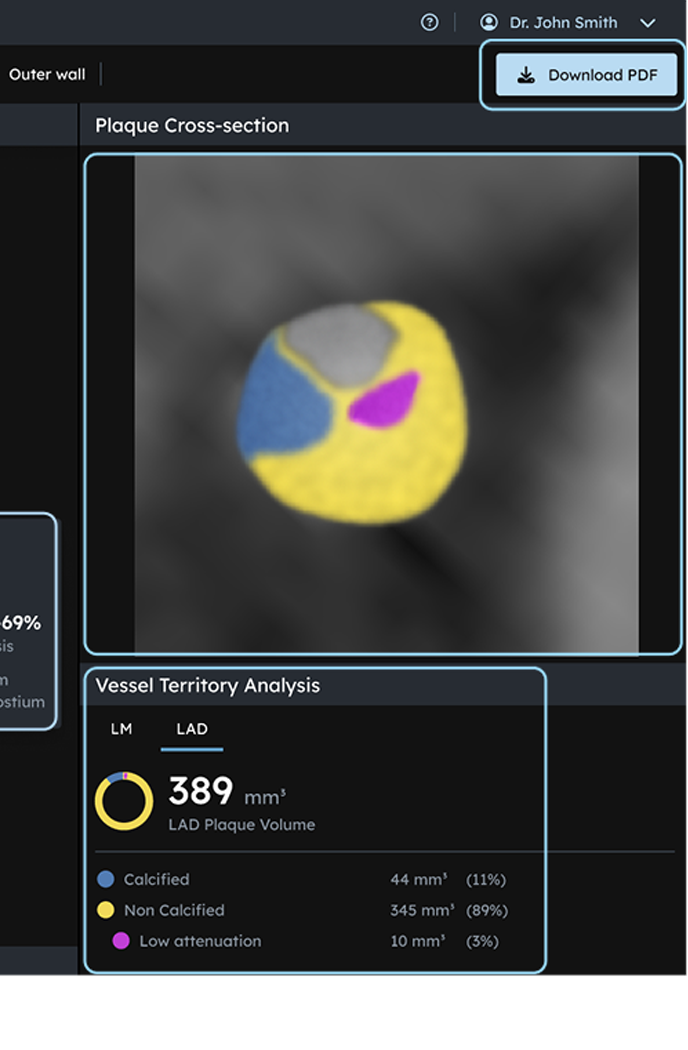
Task: Switch to the LM vessel tab
Action: (x=121, y=729)
